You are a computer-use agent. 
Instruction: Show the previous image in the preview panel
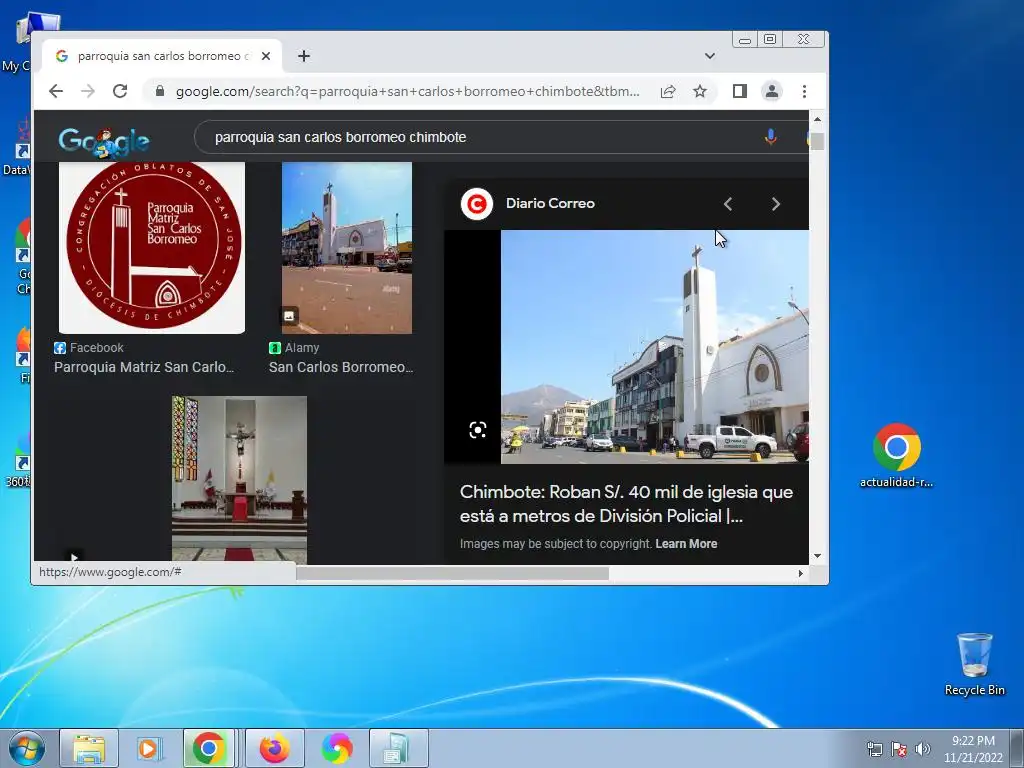click(x=728, y=204)
